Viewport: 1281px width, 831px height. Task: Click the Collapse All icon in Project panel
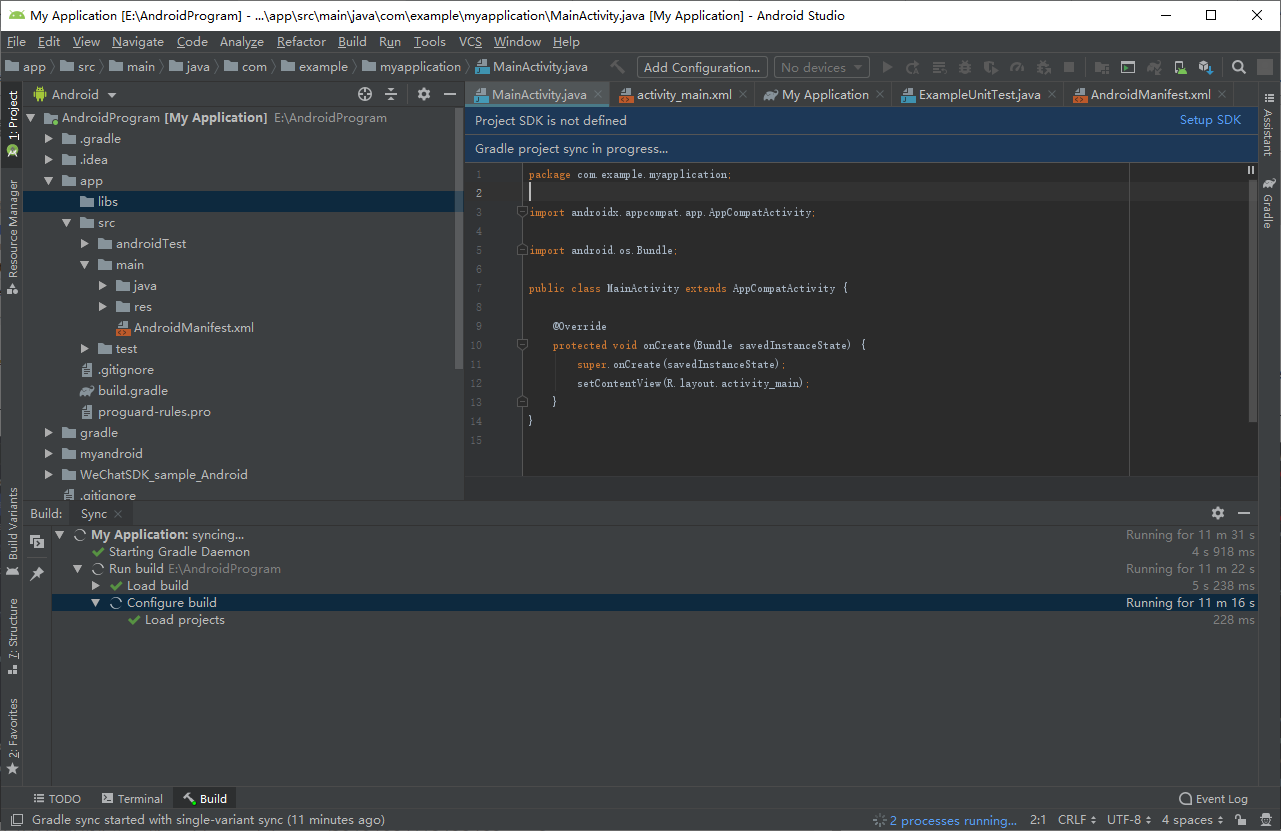(391, 94)
